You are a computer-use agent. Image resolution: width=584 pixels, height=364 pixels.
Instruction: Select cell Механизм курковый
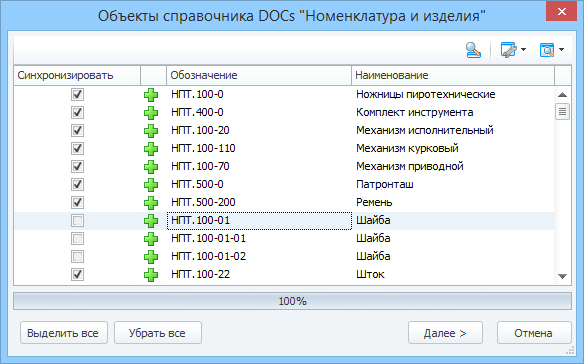coord(453,148)
